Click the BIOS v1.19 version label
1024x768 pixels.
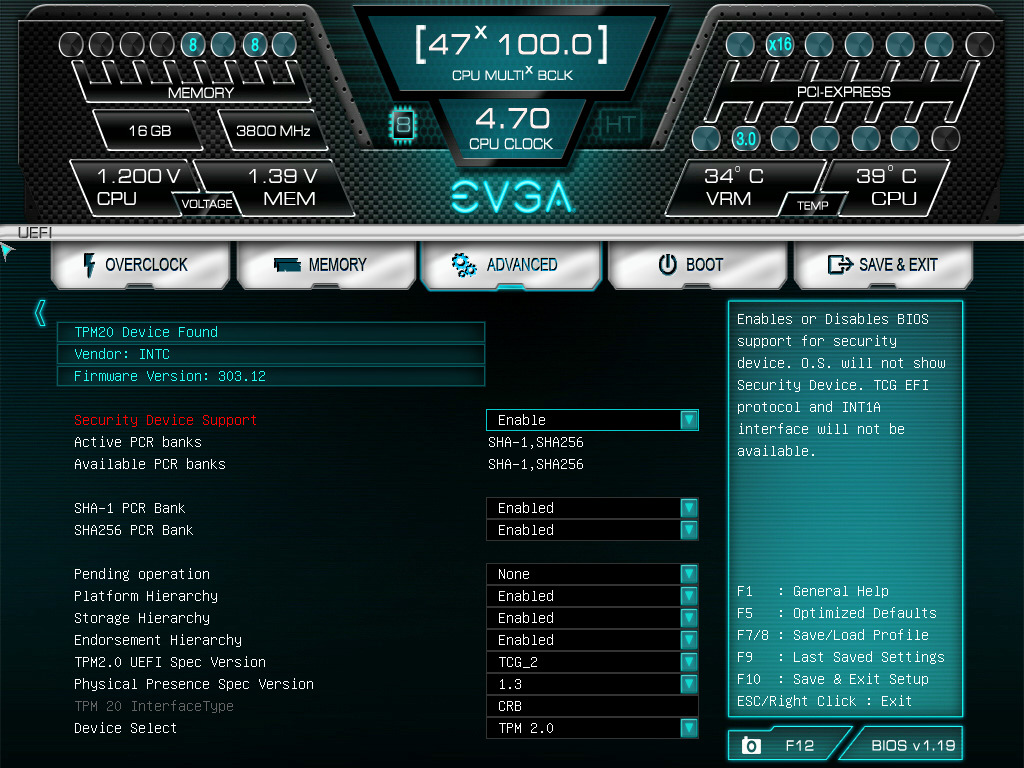tap(913, 745)
